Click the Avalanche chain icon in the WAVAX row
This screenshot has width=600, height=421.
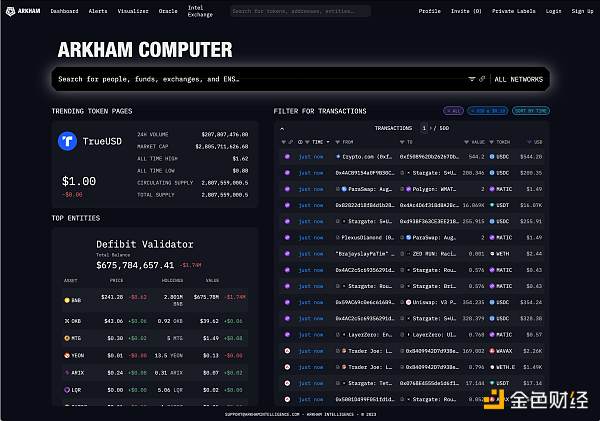[287, 351]
